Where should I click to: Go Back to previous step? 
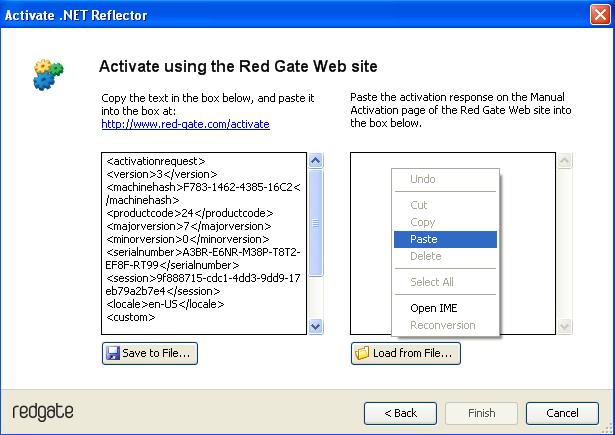pyautogui.click(x=400, y=413)
